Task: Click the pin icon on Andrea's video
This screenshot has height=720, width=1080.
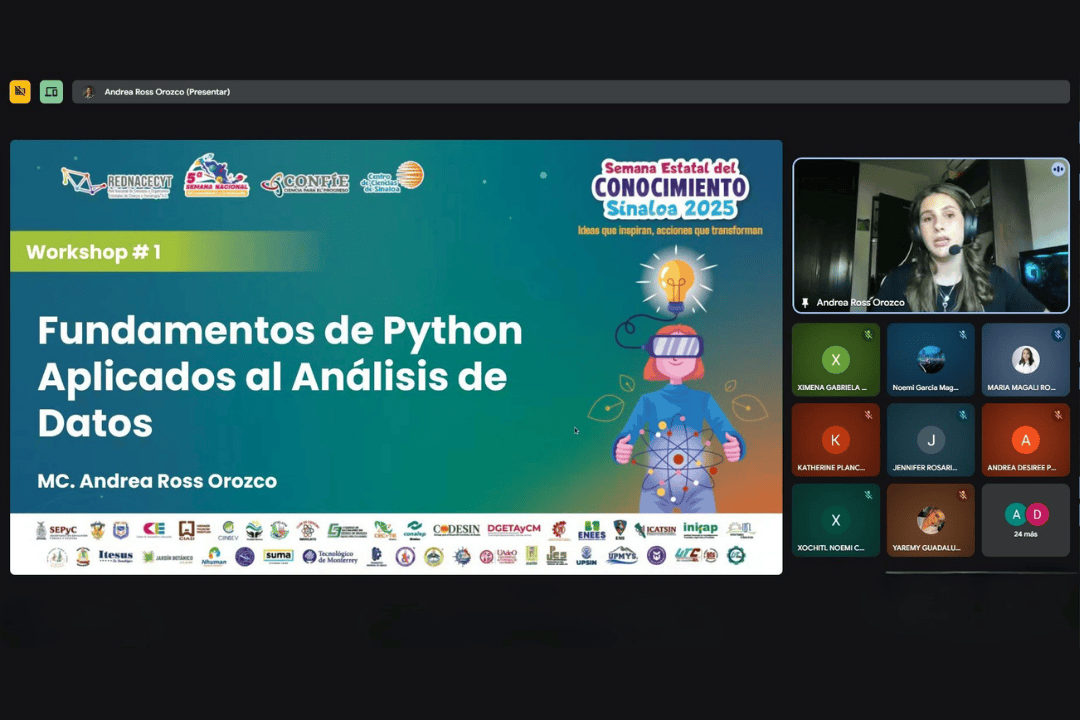Action: tap(806, 302)
